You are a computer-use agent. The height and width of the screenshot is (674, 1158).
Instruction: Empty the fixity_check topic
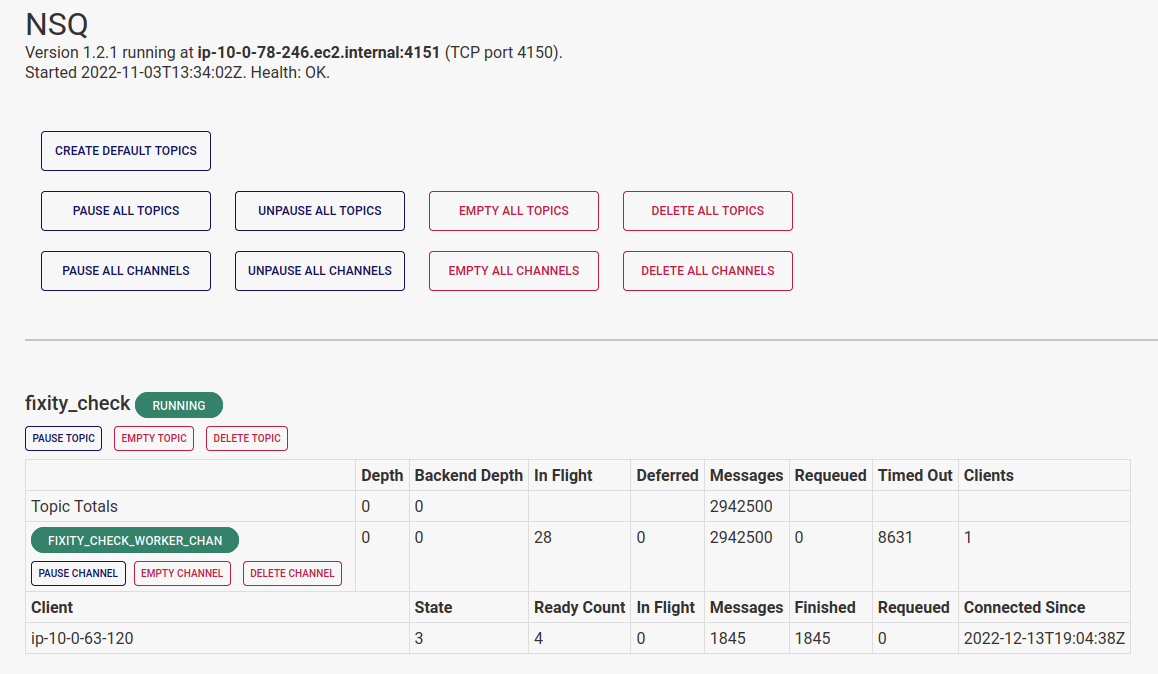click(154, 439)
